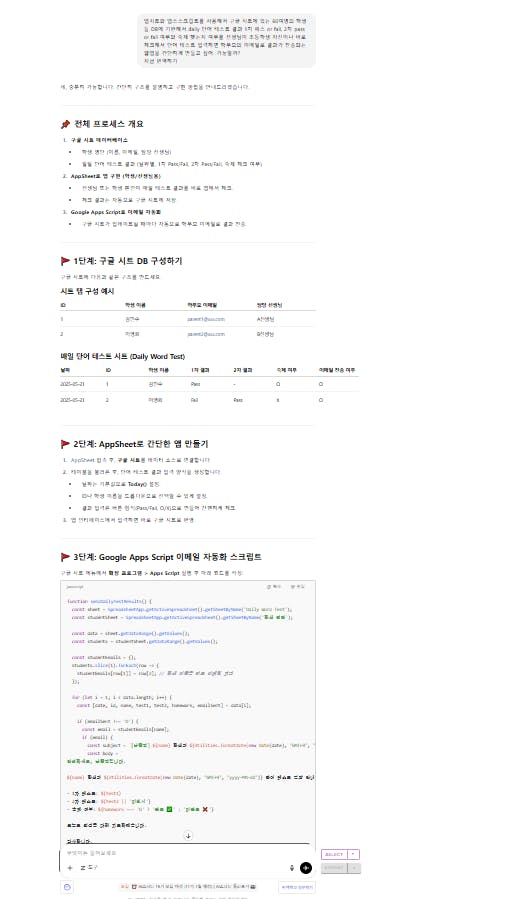
Task: Click the microphone dictation icon
Action: point(292,868)
